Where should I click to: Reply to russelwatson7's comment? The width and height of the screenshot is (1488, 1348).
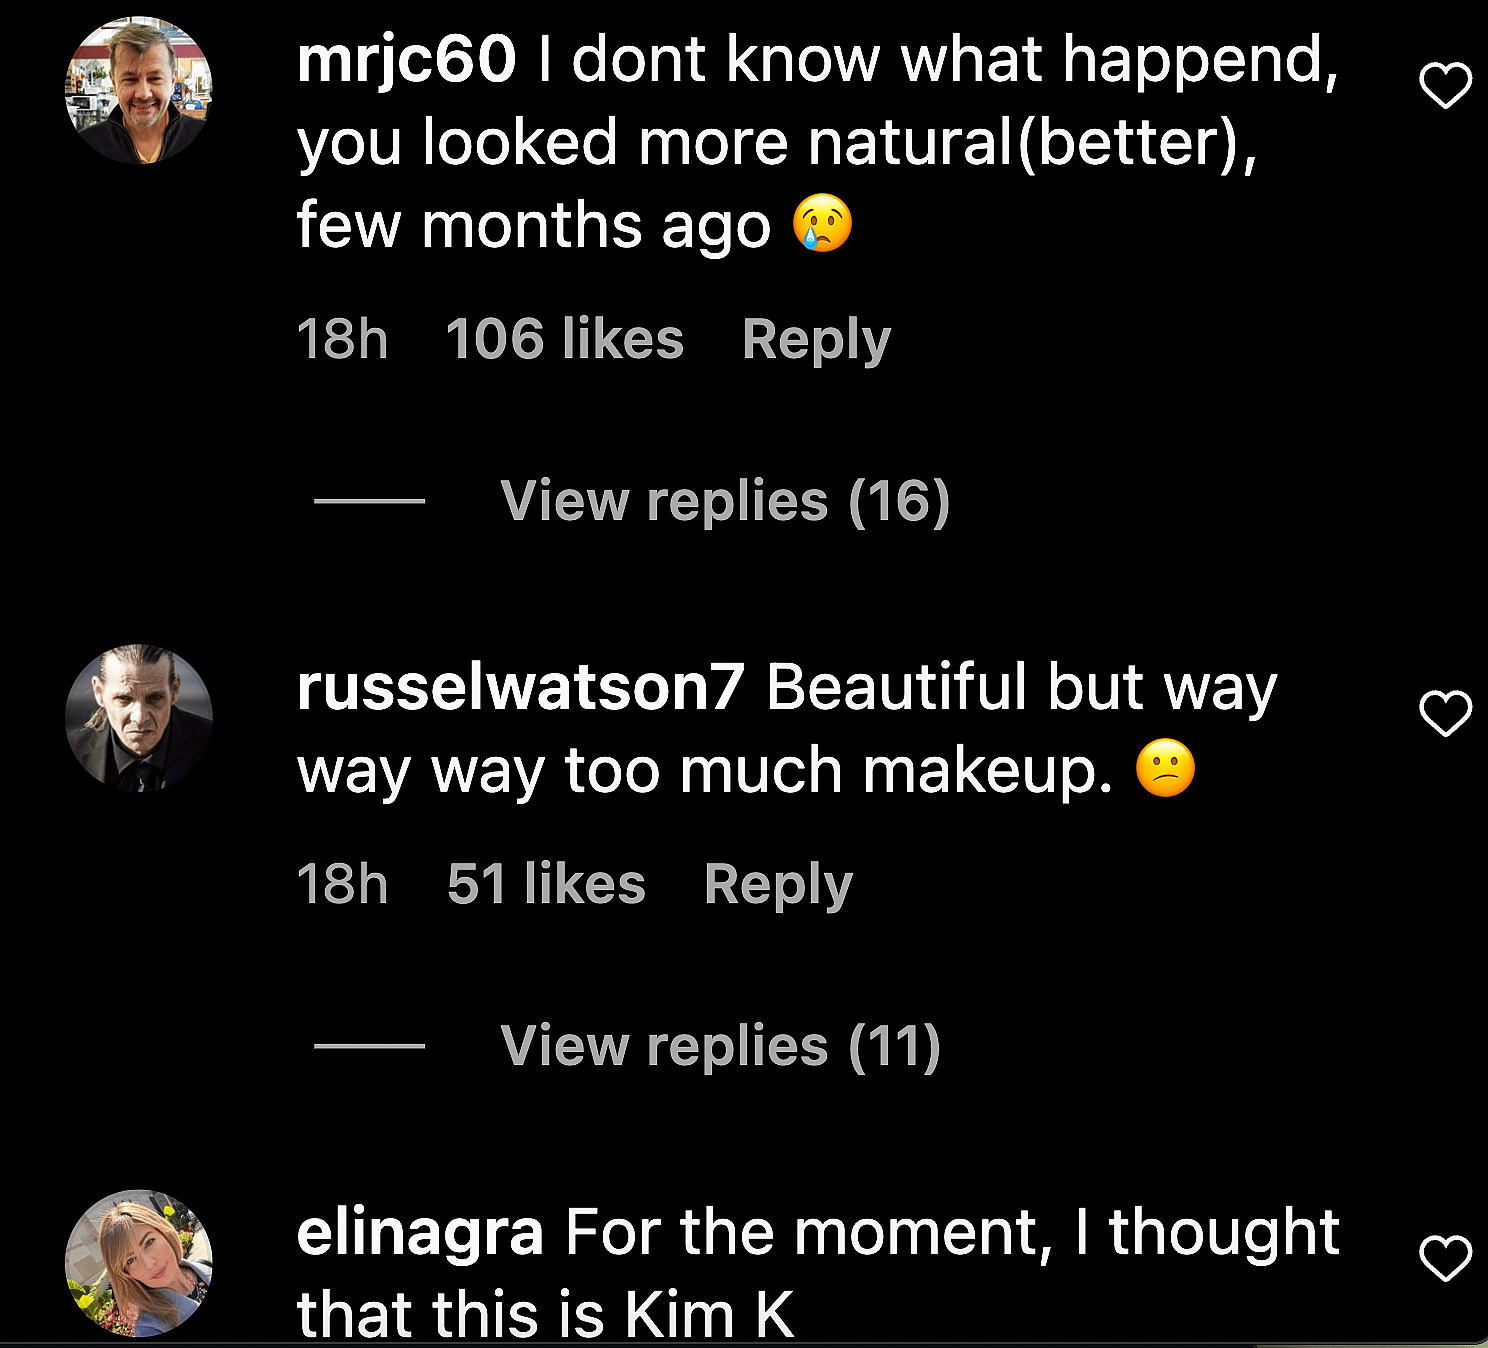pos(778,885)
